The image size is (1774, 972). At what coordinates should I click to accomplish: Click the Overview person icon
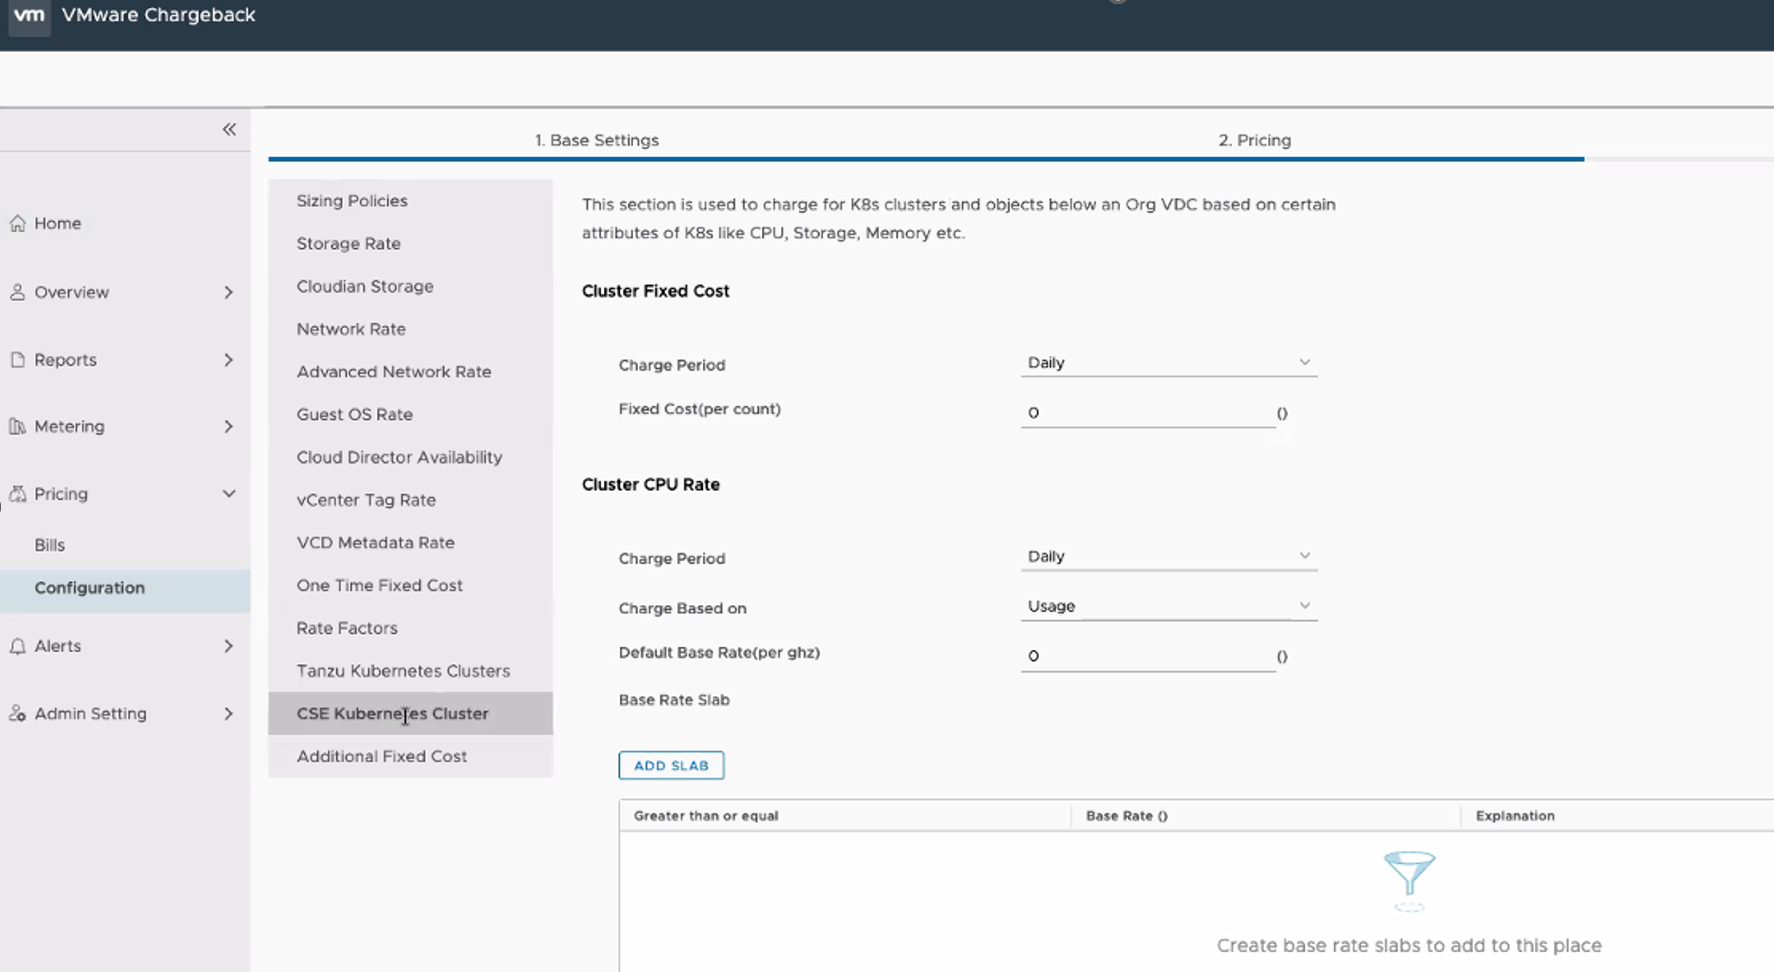click(18, 292)
